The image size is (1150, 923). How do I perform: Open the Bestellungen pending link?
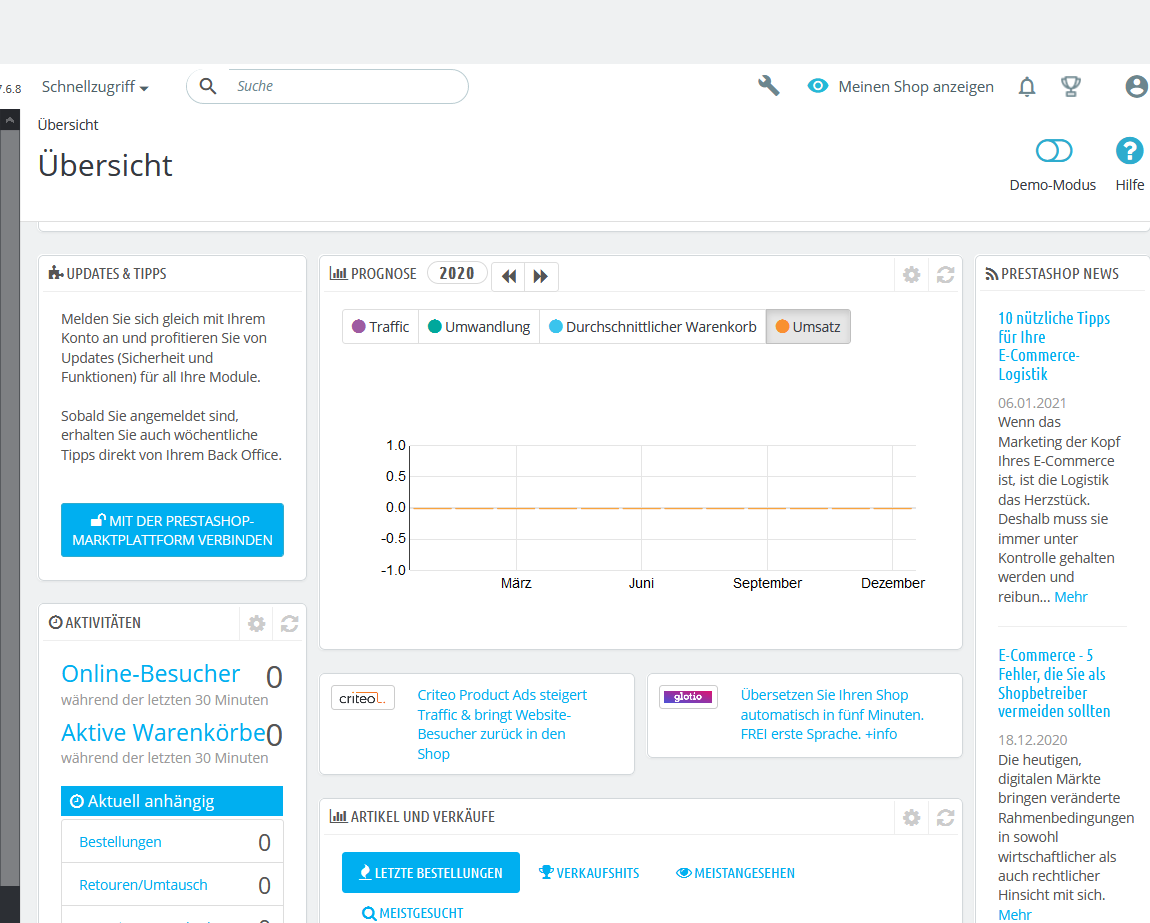(x=120, y=842)
